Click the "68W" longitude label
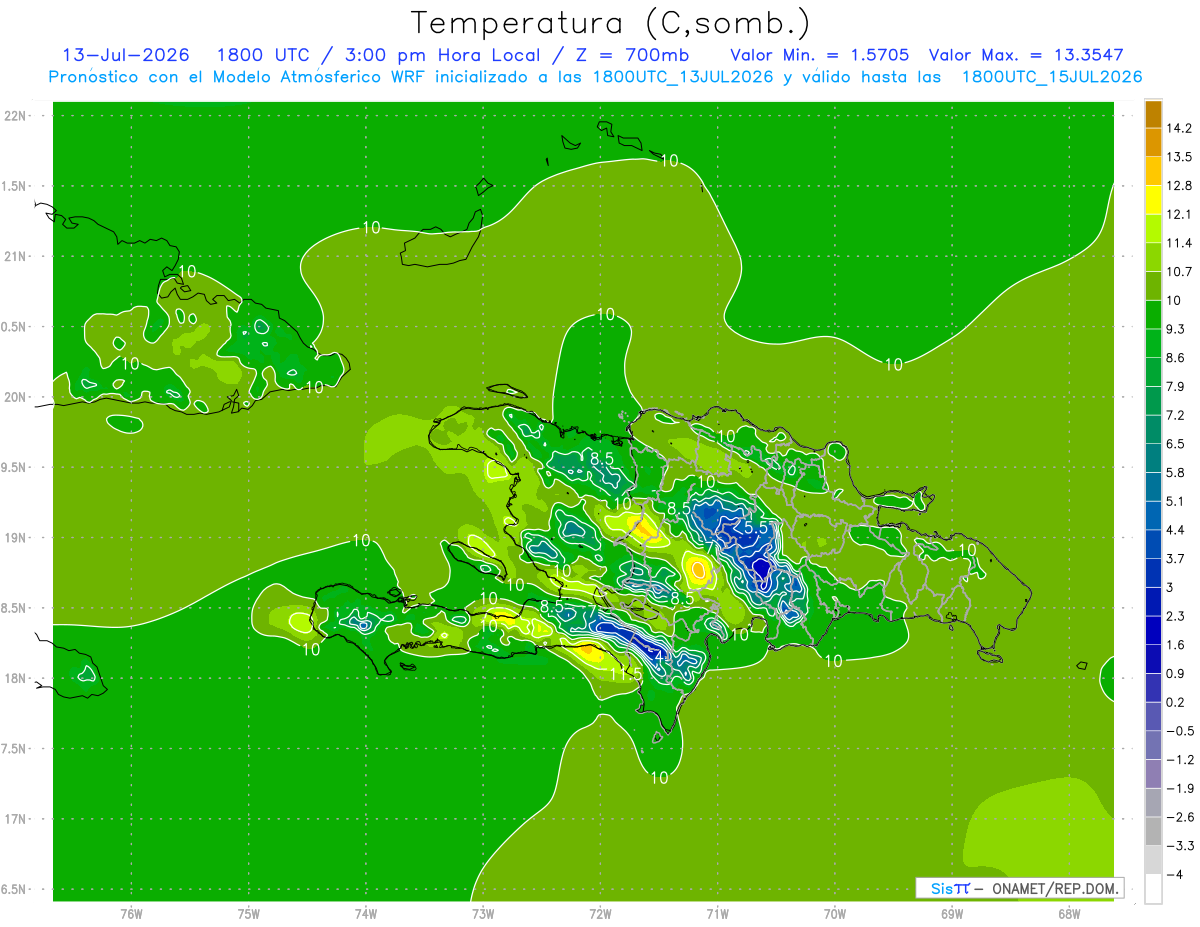This screenshot has height=927, width=1200. click(1069, 914)
